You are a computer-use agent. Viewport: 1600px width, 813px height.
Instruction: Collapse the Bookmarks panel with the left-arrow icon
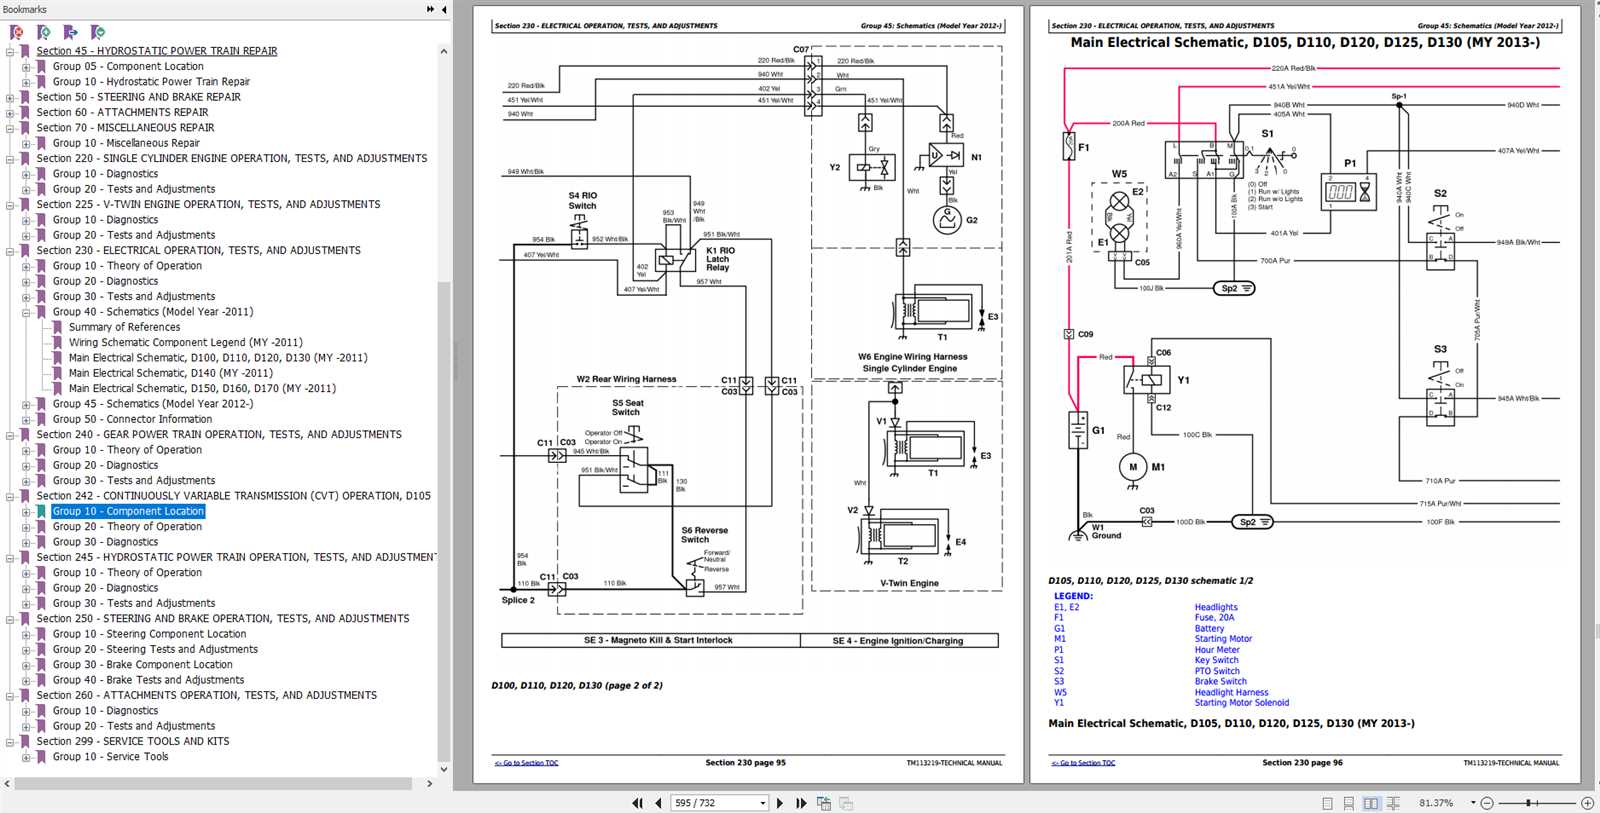pyautogui.click(x=444, y=9)
